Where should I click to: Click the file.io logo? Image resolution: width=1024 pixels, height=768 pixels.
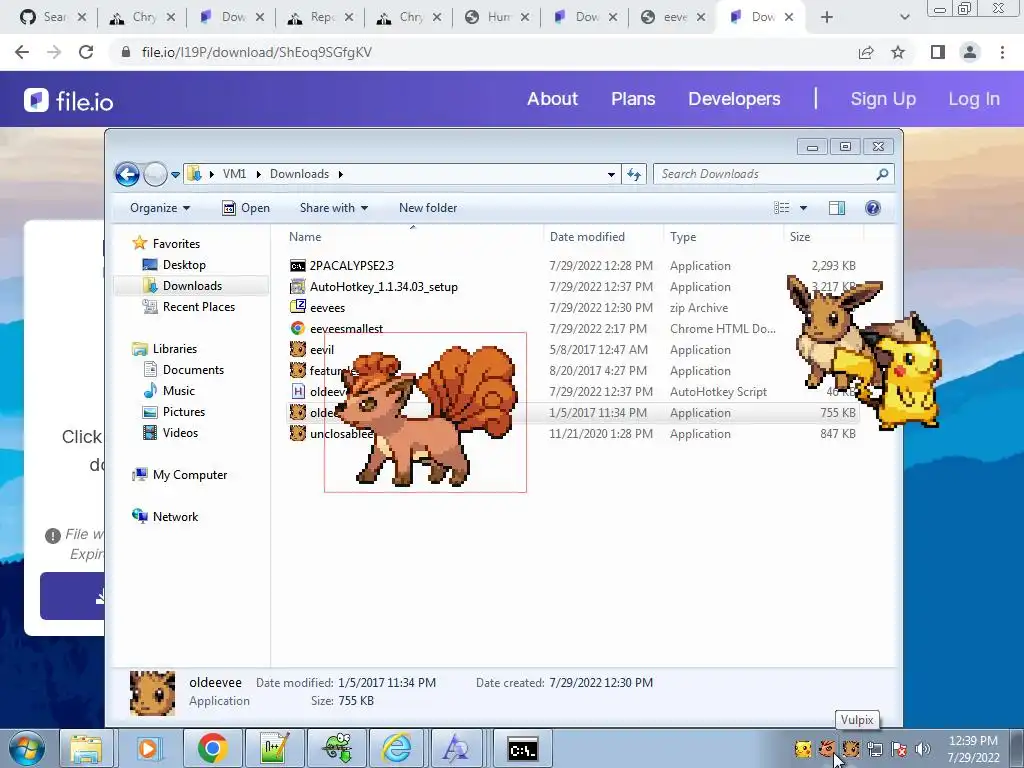(x=69, y=101)
